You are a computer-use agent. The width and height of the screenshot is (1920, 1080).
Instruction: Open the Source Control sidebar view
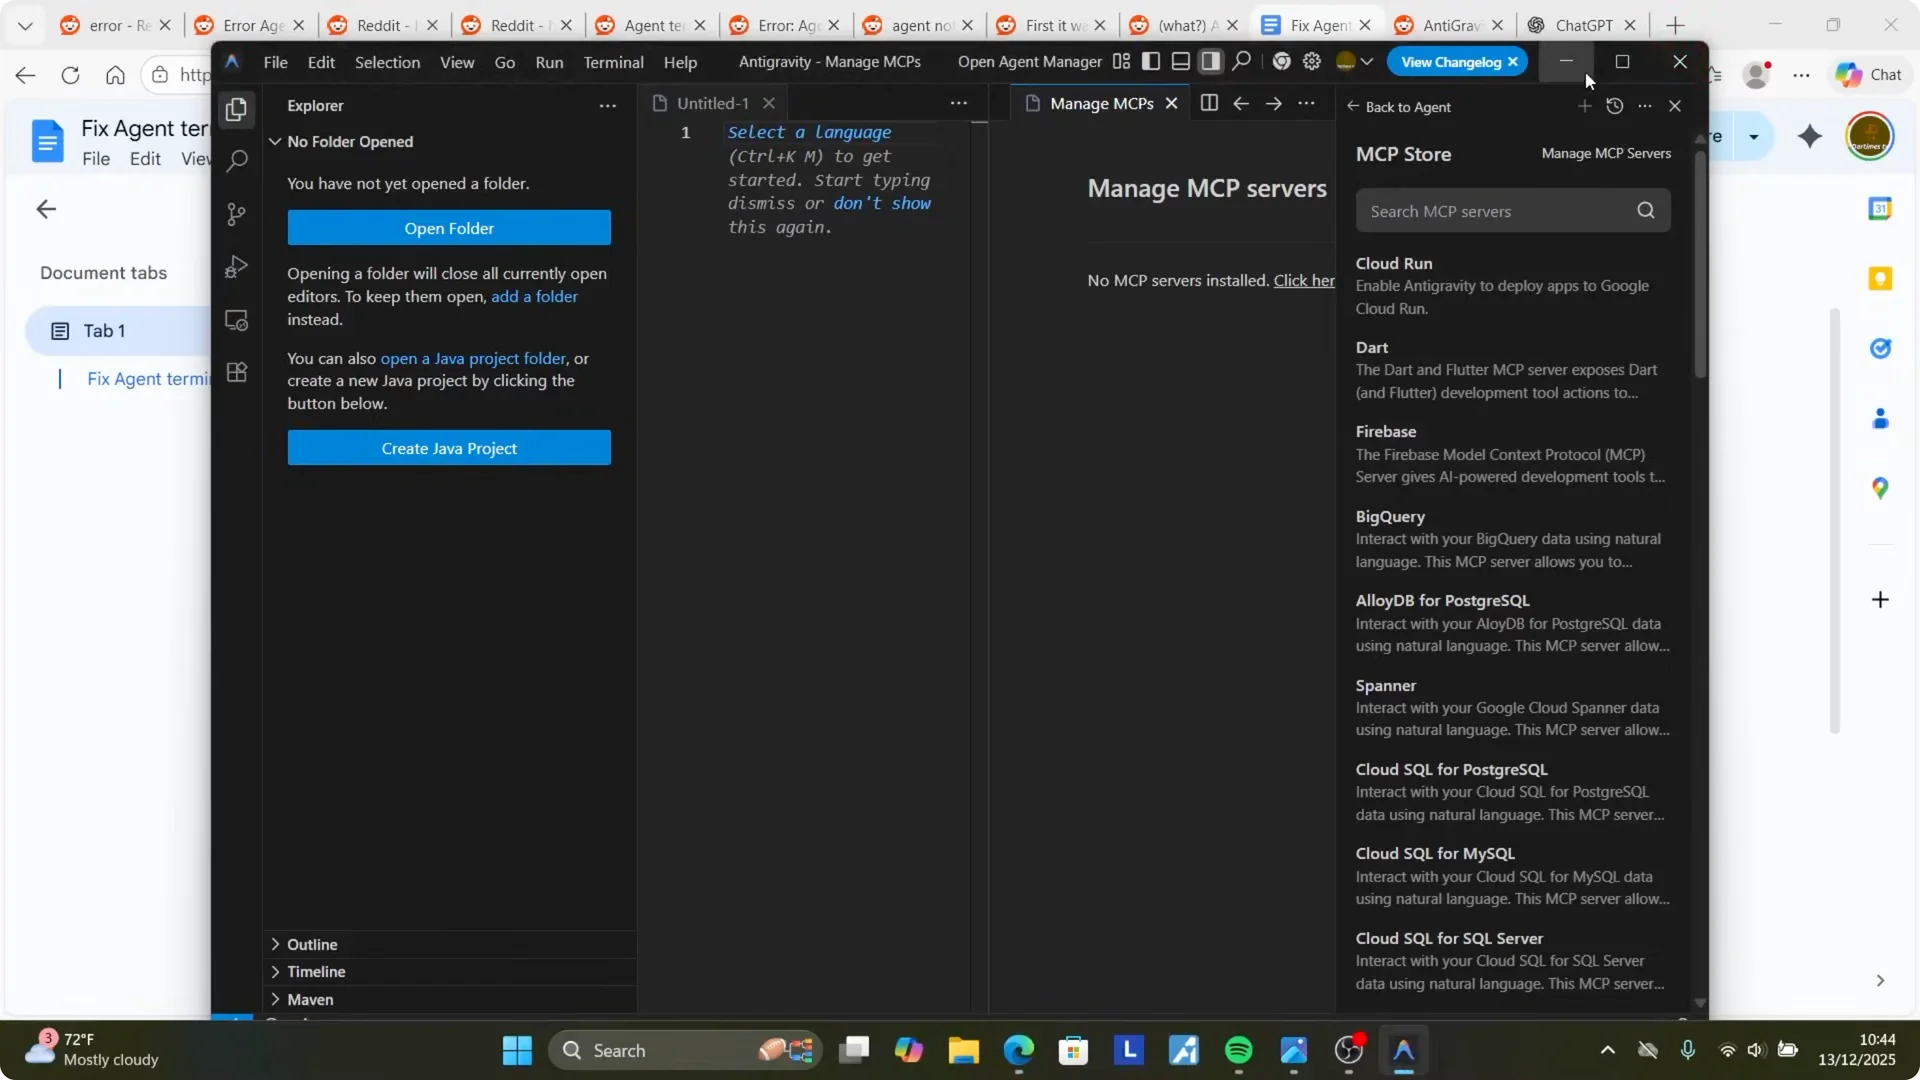click(x=236, y=214)
